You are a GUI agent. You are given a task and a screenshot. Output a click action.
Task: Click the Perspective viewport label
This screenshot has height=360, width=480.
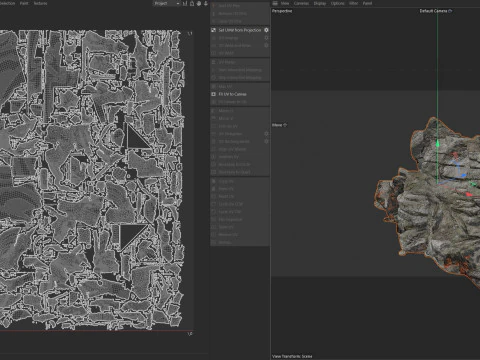point(282,11)
